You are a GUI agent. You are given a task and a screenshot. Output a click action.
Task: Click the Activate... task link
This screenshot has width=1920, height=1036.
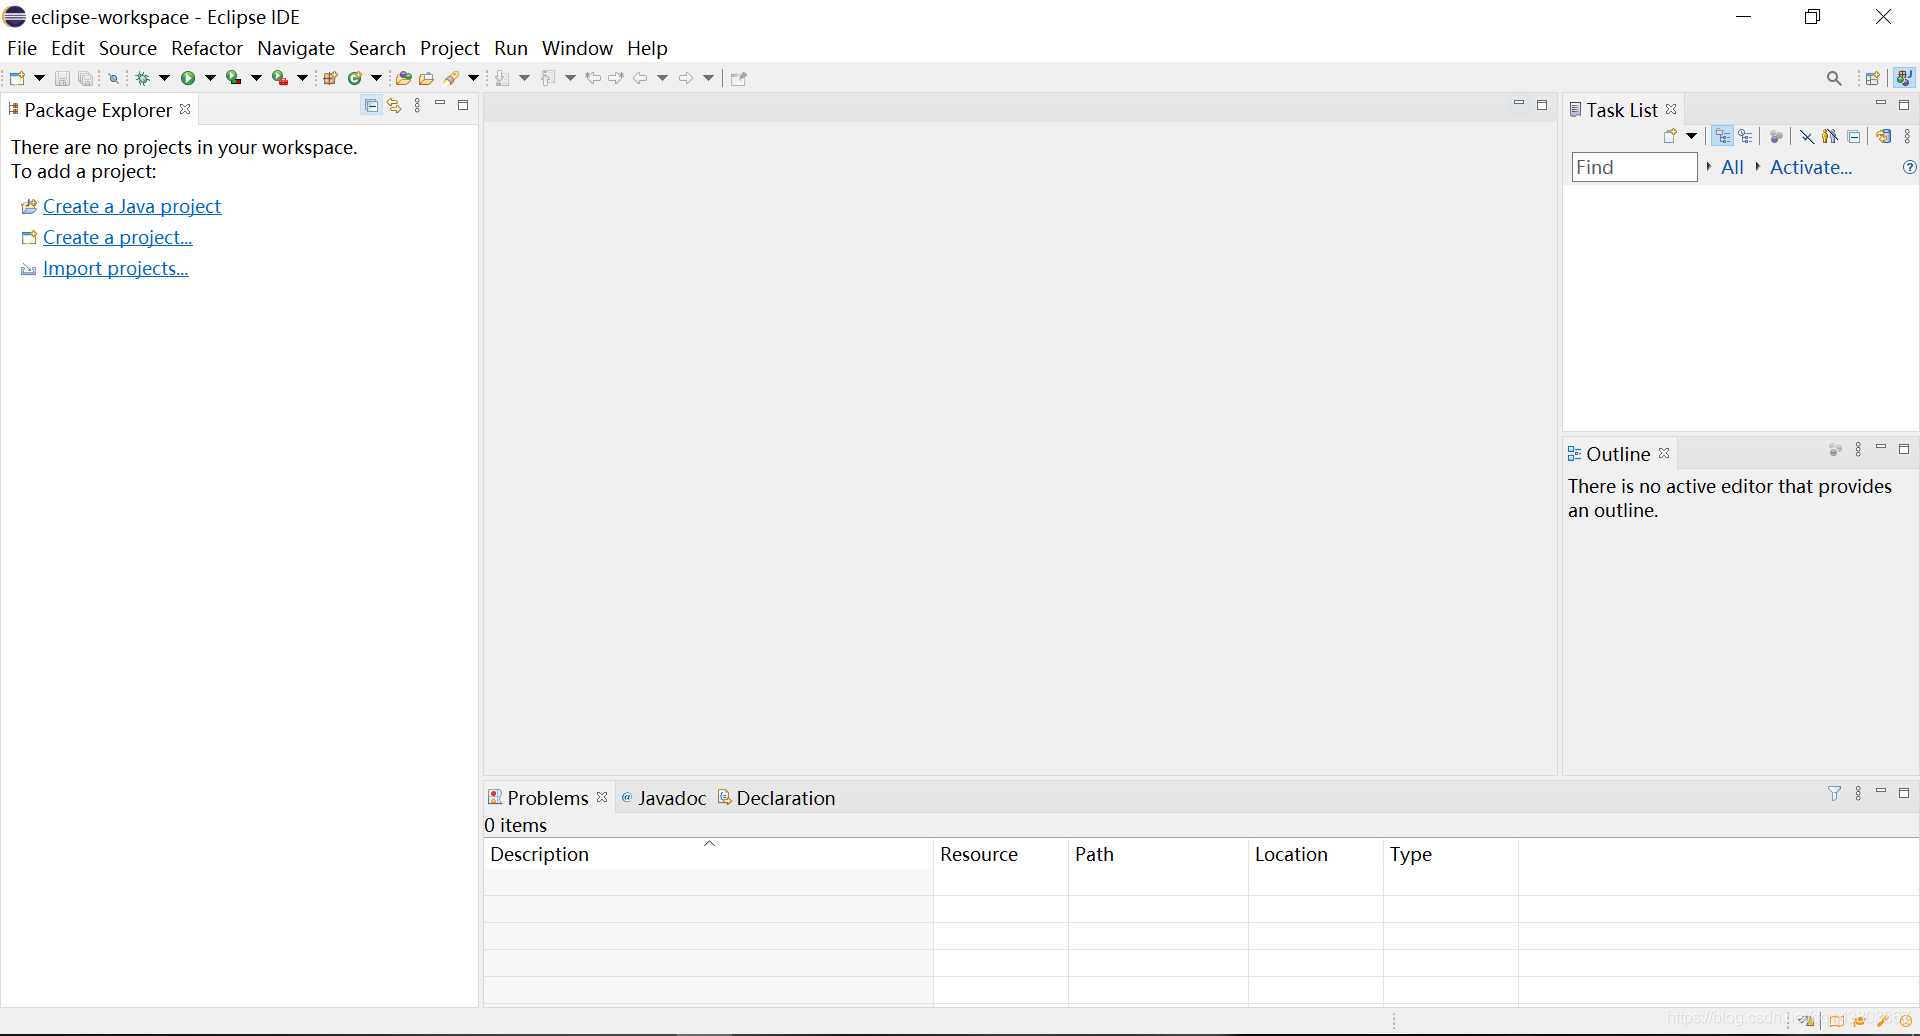tap(1811, 167)
